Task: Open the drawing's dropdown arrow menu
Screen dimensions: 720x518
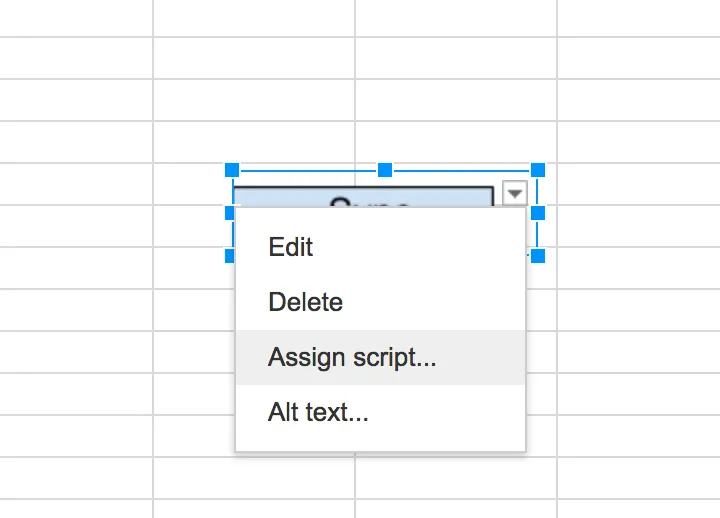Action: click(x=514, y=193)
